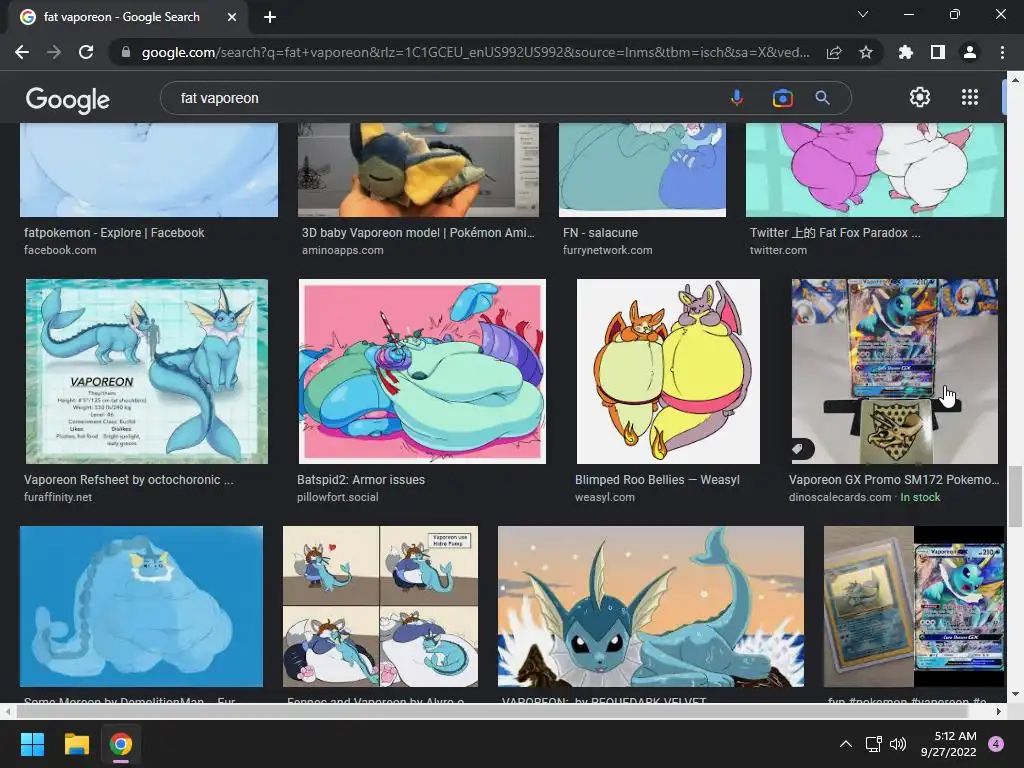
Task: Click the horizontal scrollbar right arrow
Action: pyautogui.click(x=999, y=711)
